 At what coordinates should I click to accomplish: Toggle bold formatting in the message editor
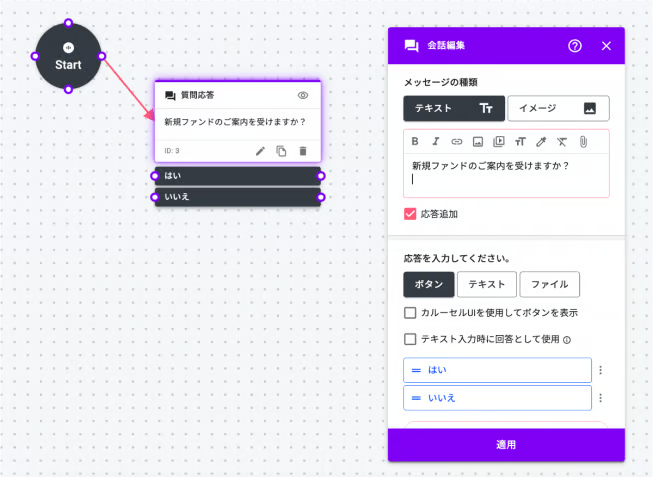pos(415,141)
